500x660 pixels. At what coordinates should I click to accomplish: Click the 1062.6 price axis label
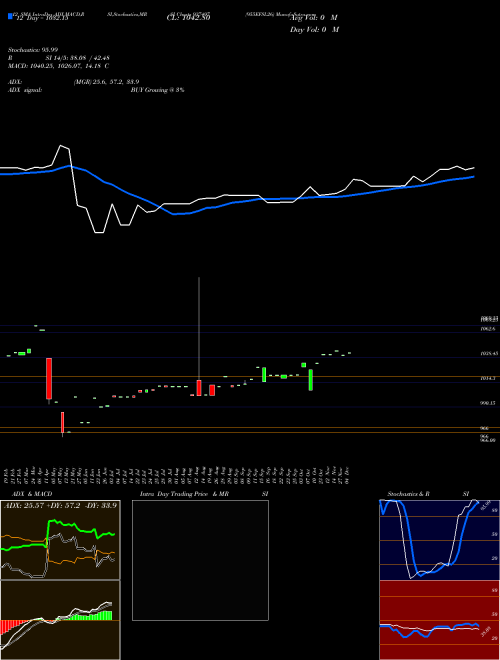pos(487,329)
